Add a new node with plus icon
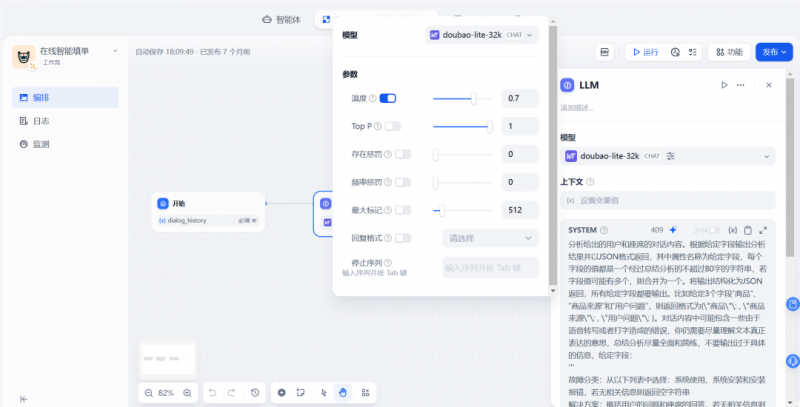 [281, 393]
